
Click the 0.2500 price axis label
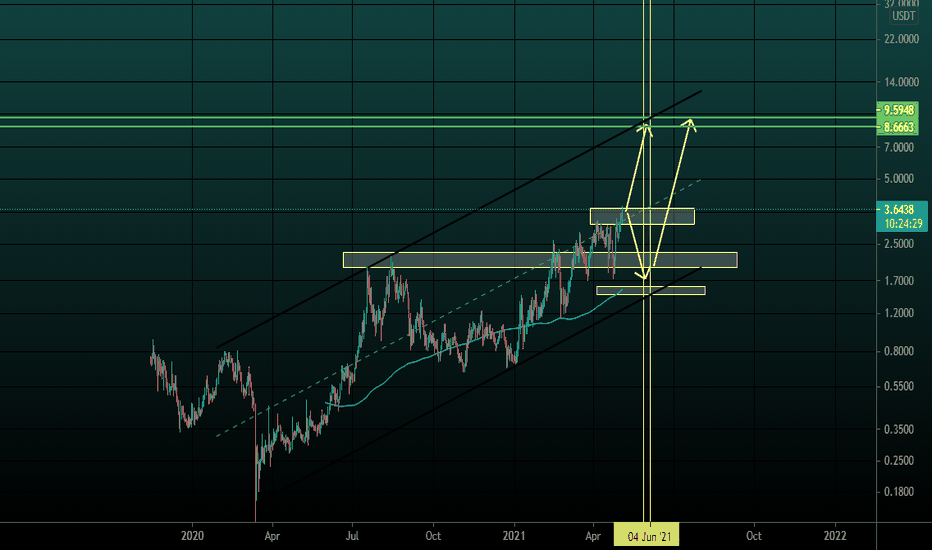899,460
